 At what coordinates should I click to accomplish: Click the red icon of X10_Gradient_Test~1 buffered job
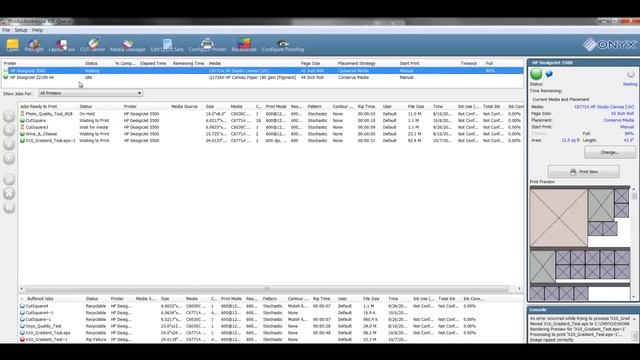pyautogui.click(x=22, y=340)
